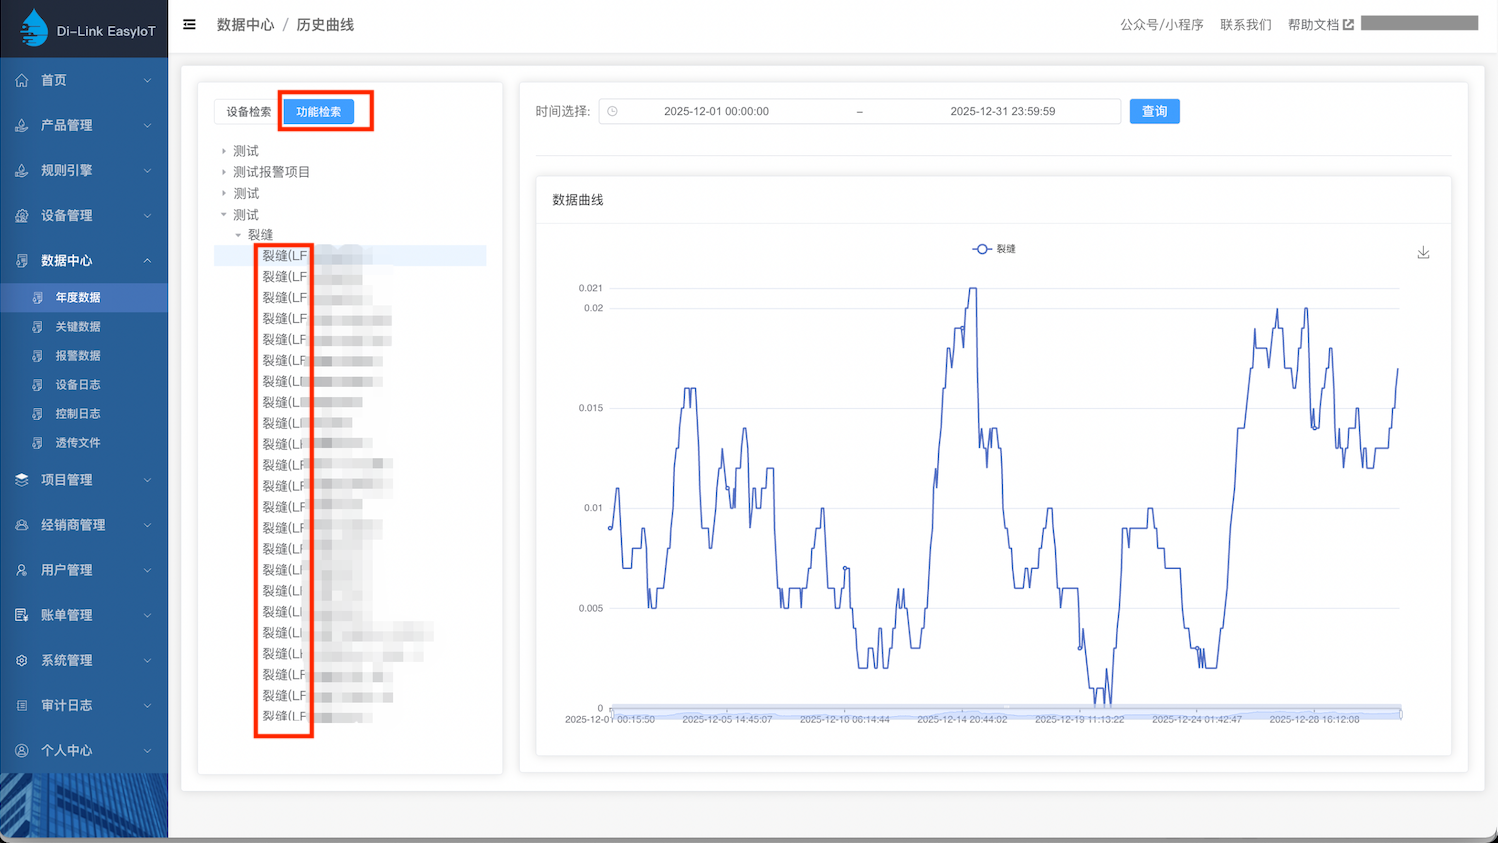Click the start date field 2025-12-01 00:00:00

point(716,112)
